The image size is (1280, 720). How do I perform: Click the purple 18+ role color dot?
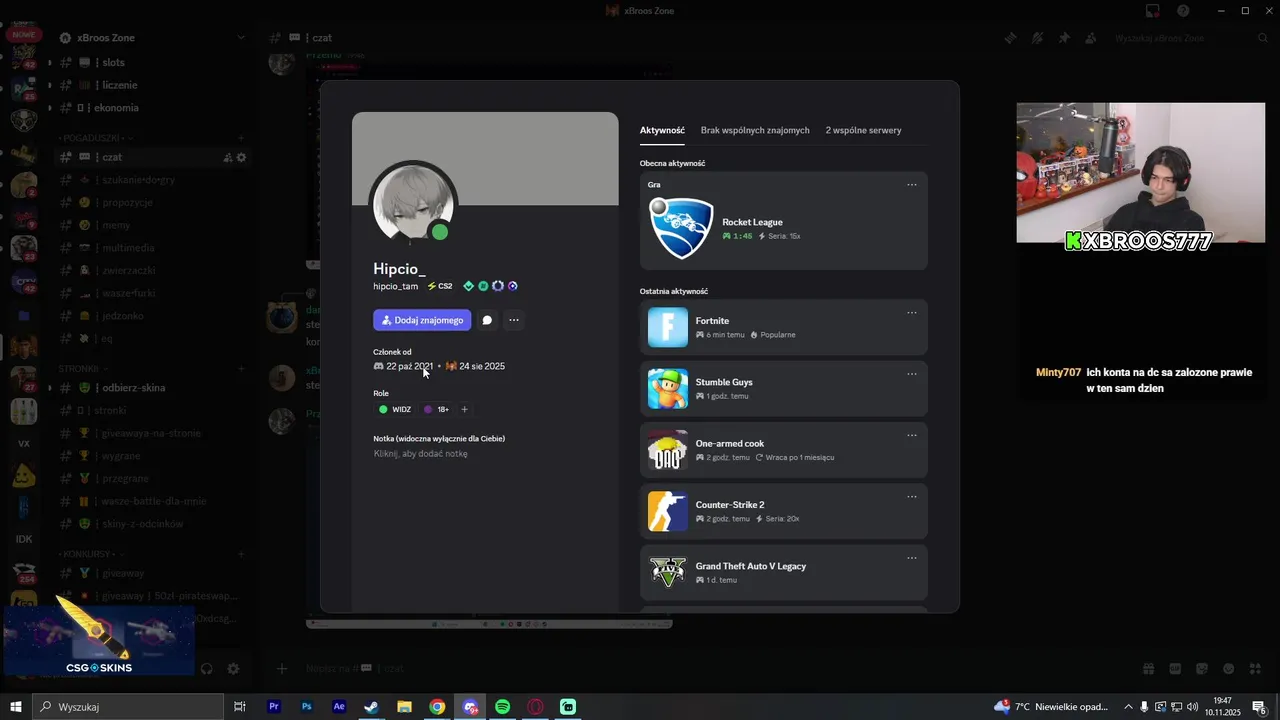tap(428, 409)
